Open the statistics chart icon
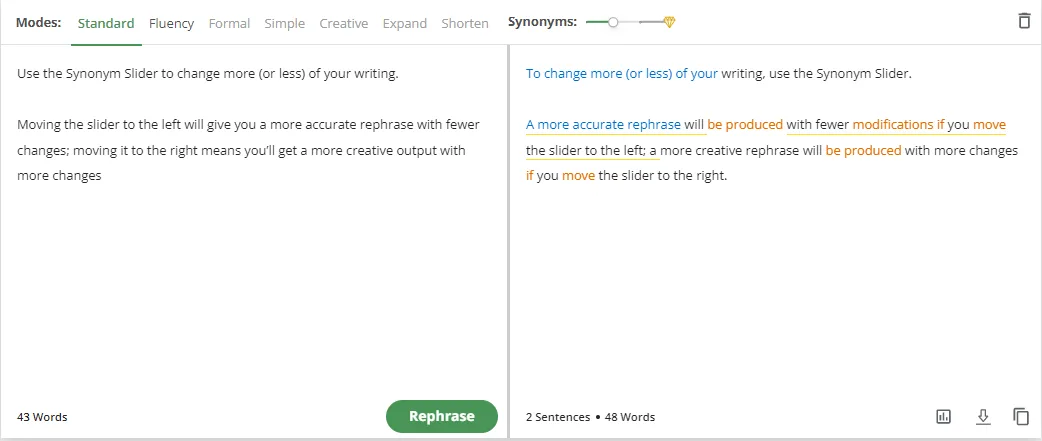This screenshot has height=441, width=1042. 943,416
